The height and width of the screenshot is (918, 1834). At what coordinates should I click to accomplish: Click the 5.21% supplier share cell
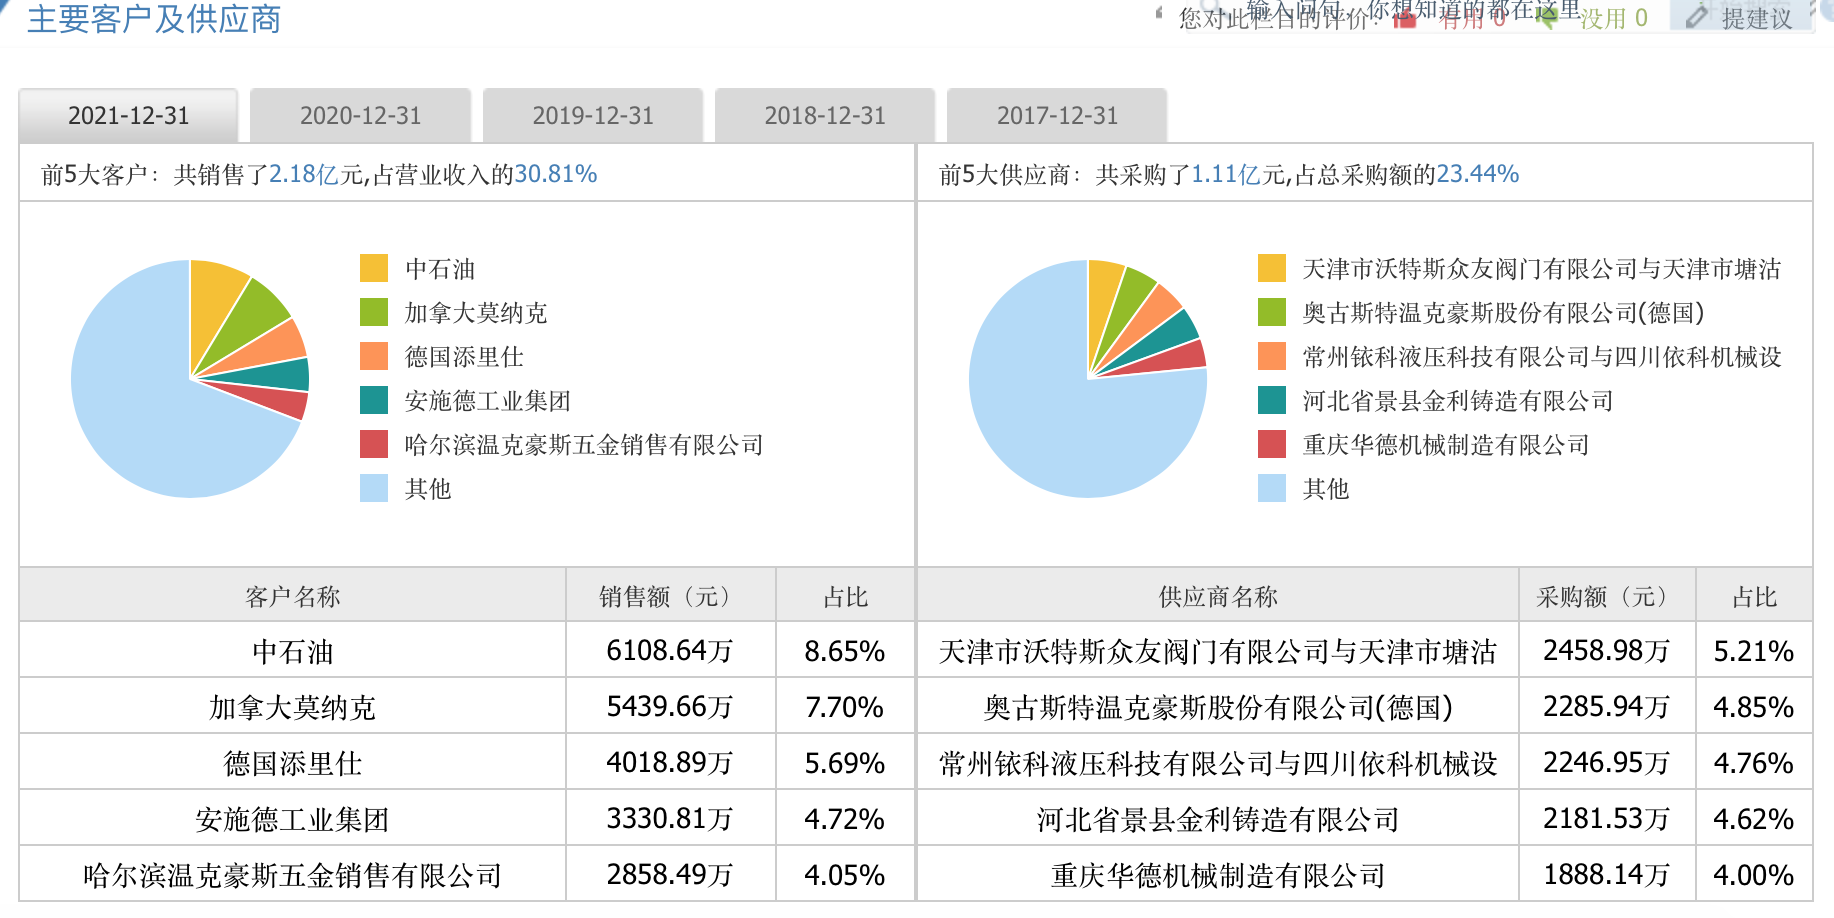(1754, 651)
